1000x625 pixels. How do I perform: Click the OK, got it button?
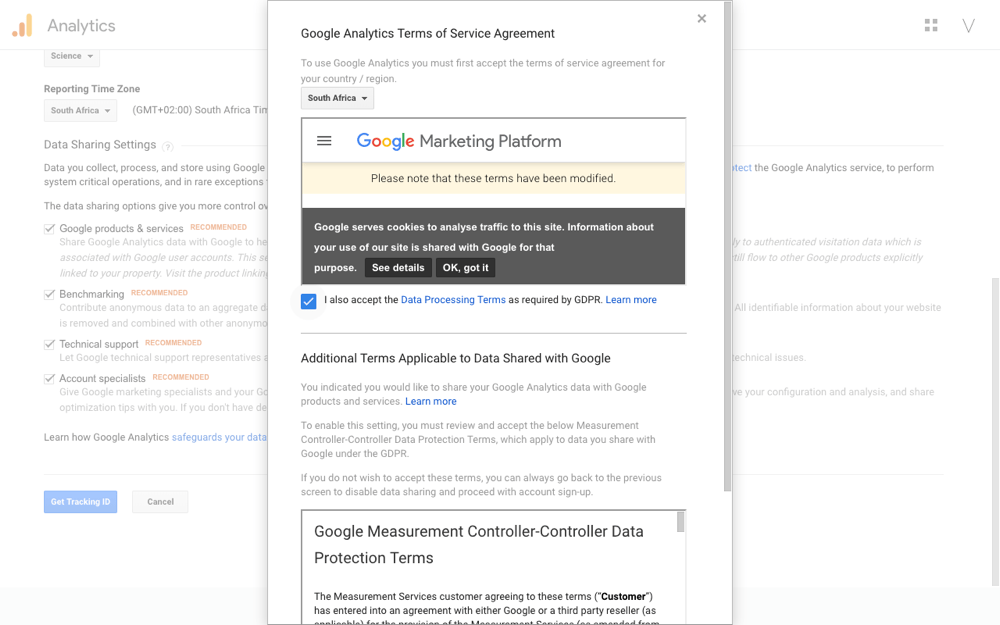point(466,268)
